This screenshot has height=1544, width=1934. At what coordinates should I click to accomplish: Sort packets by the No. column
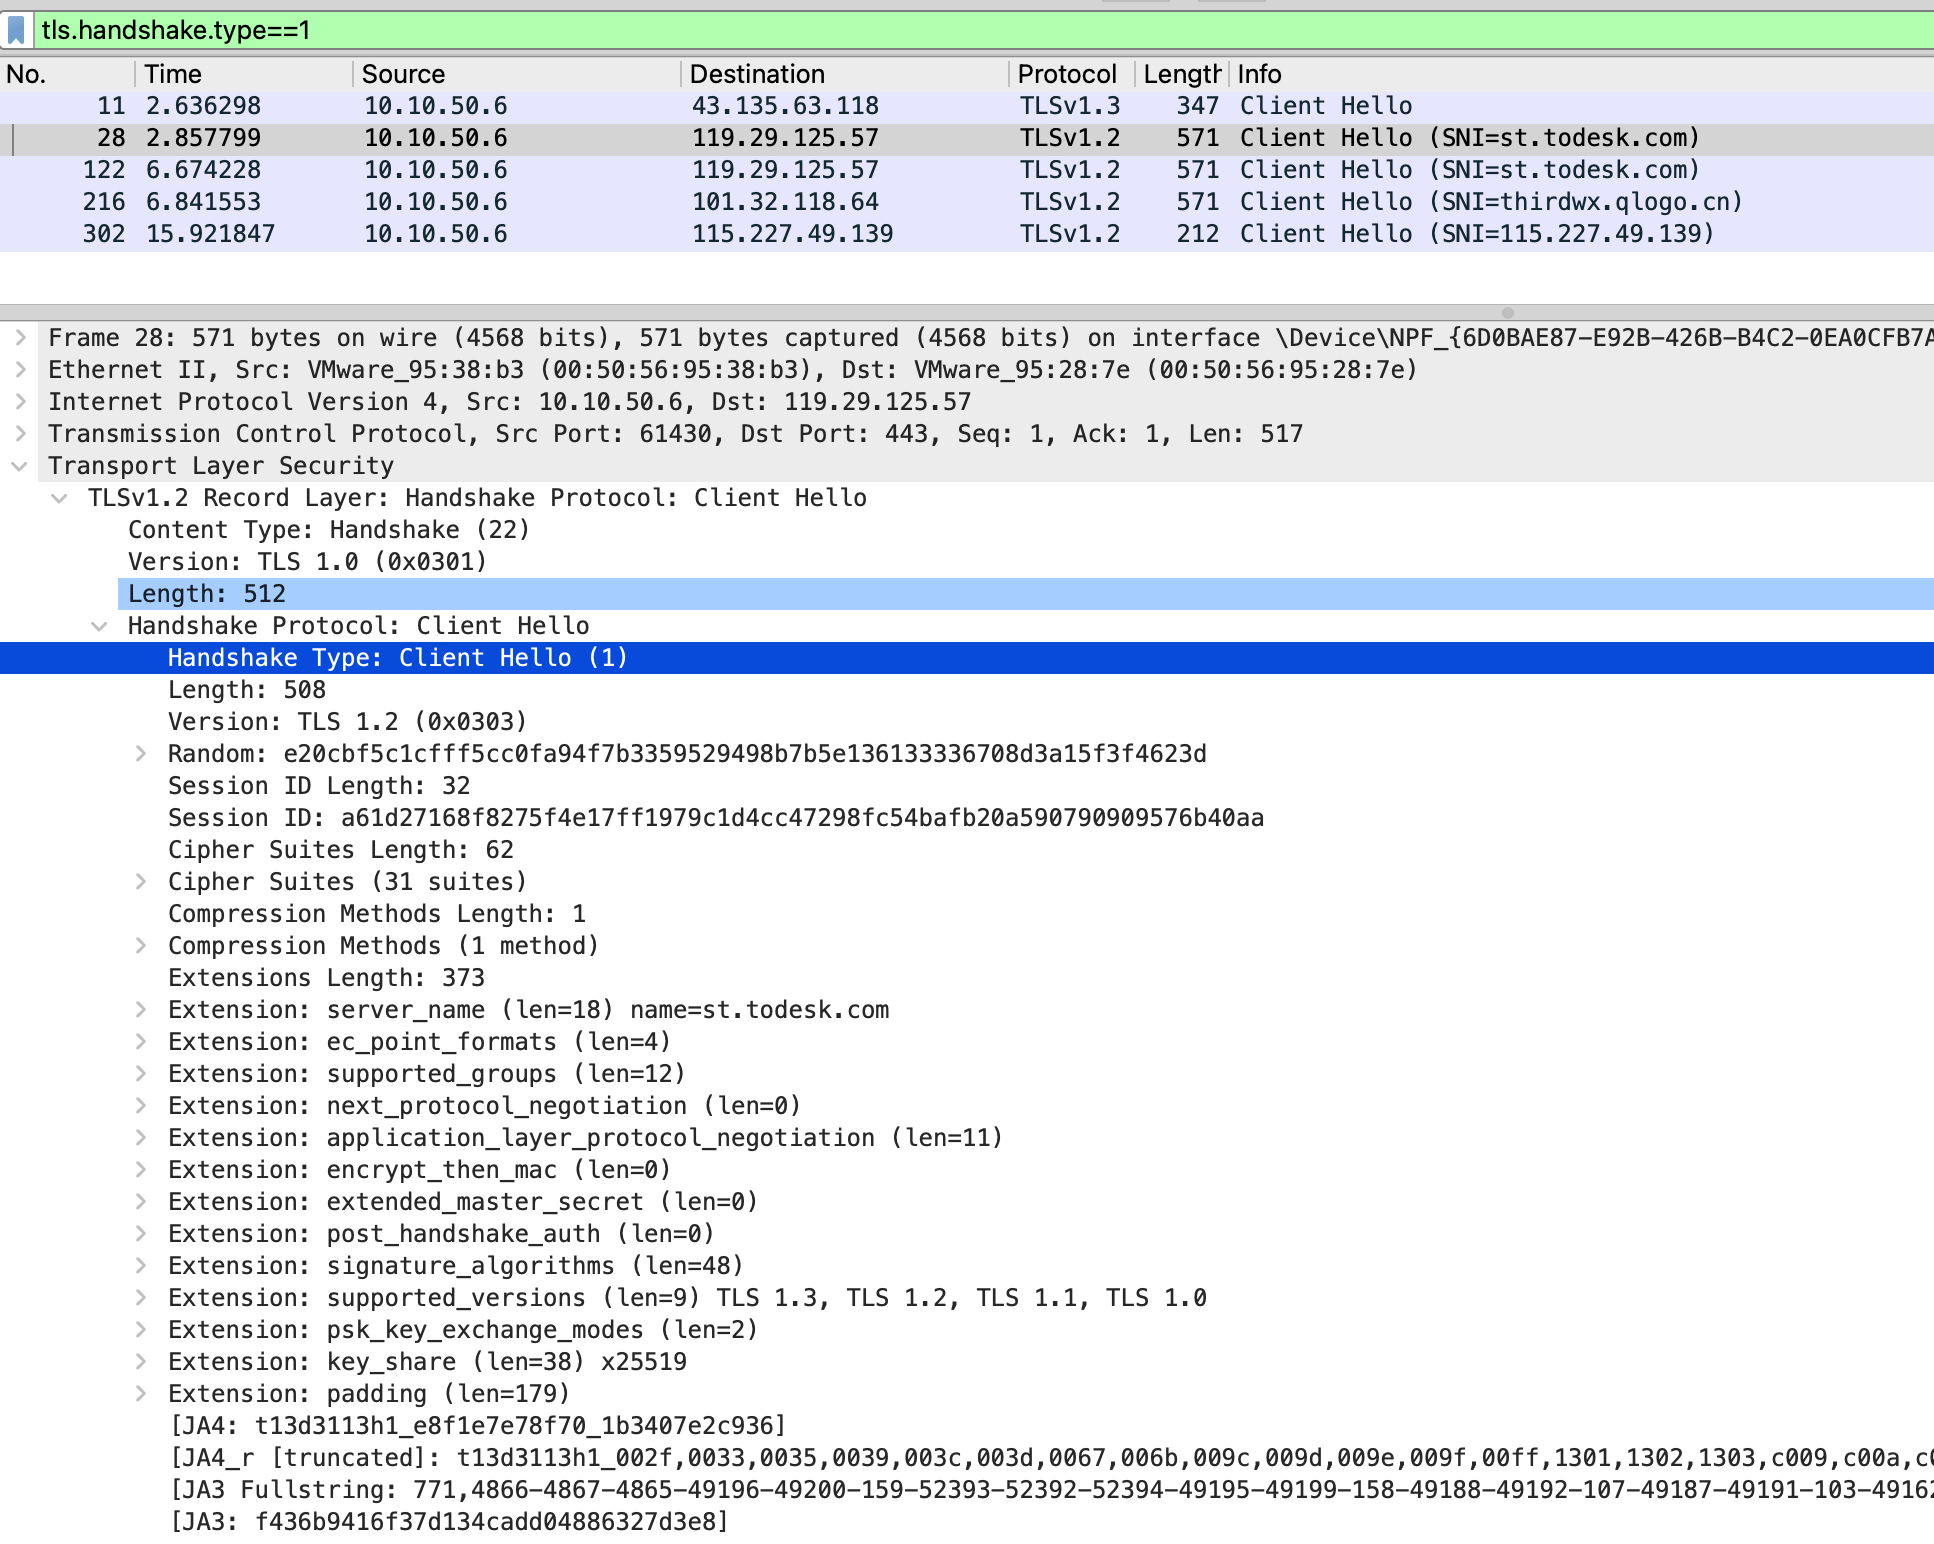click(67, 74)
